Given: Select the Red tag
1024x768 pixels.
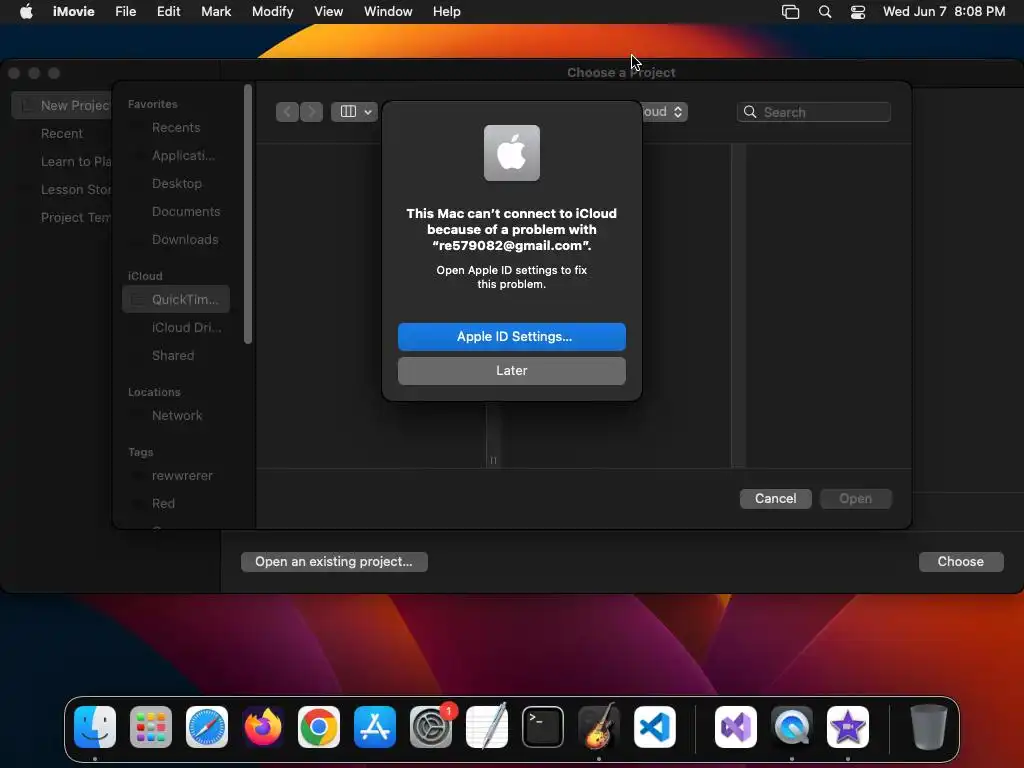Looking at the screenshot, I should click(x=176, y=504).
